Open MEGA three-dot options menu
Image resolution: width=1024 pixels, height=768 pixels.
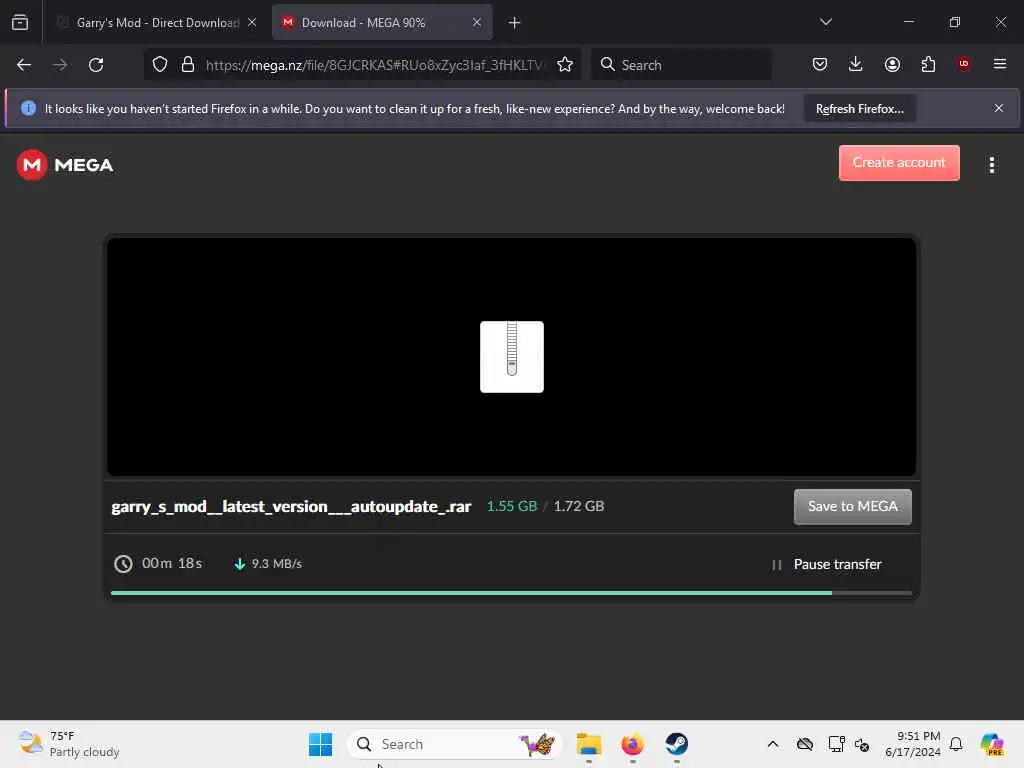point(991,165)
